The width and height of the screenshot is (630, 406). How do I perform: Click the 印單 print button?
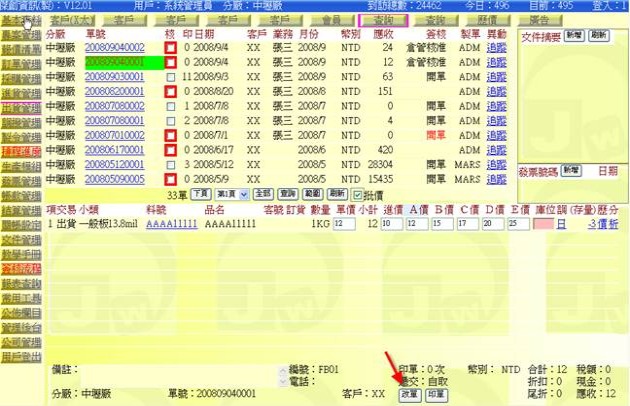[x=436, y=394]
